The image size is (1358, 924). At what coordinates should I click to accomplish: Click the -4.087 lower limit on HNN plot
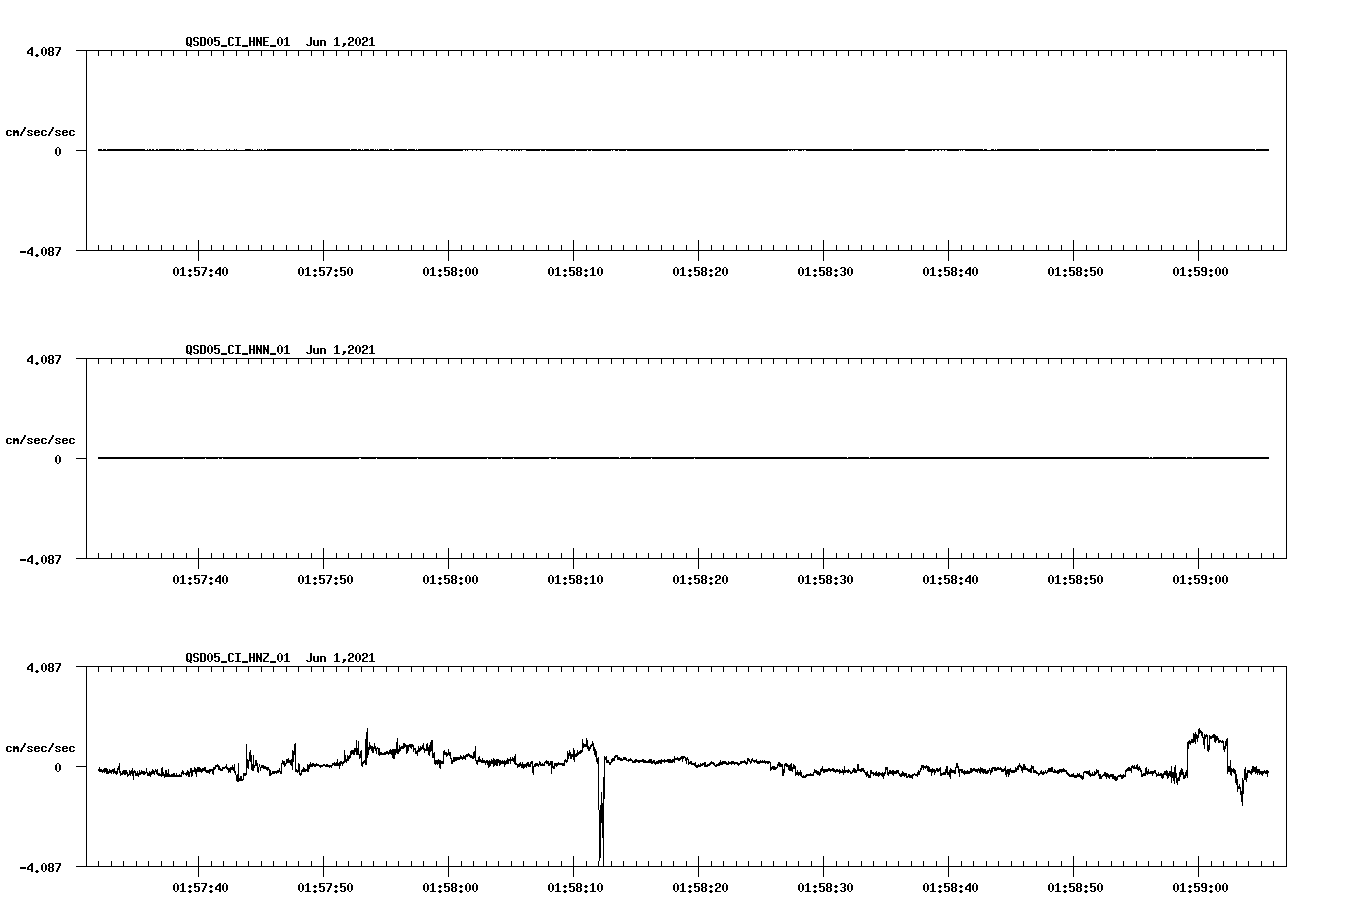41,560
